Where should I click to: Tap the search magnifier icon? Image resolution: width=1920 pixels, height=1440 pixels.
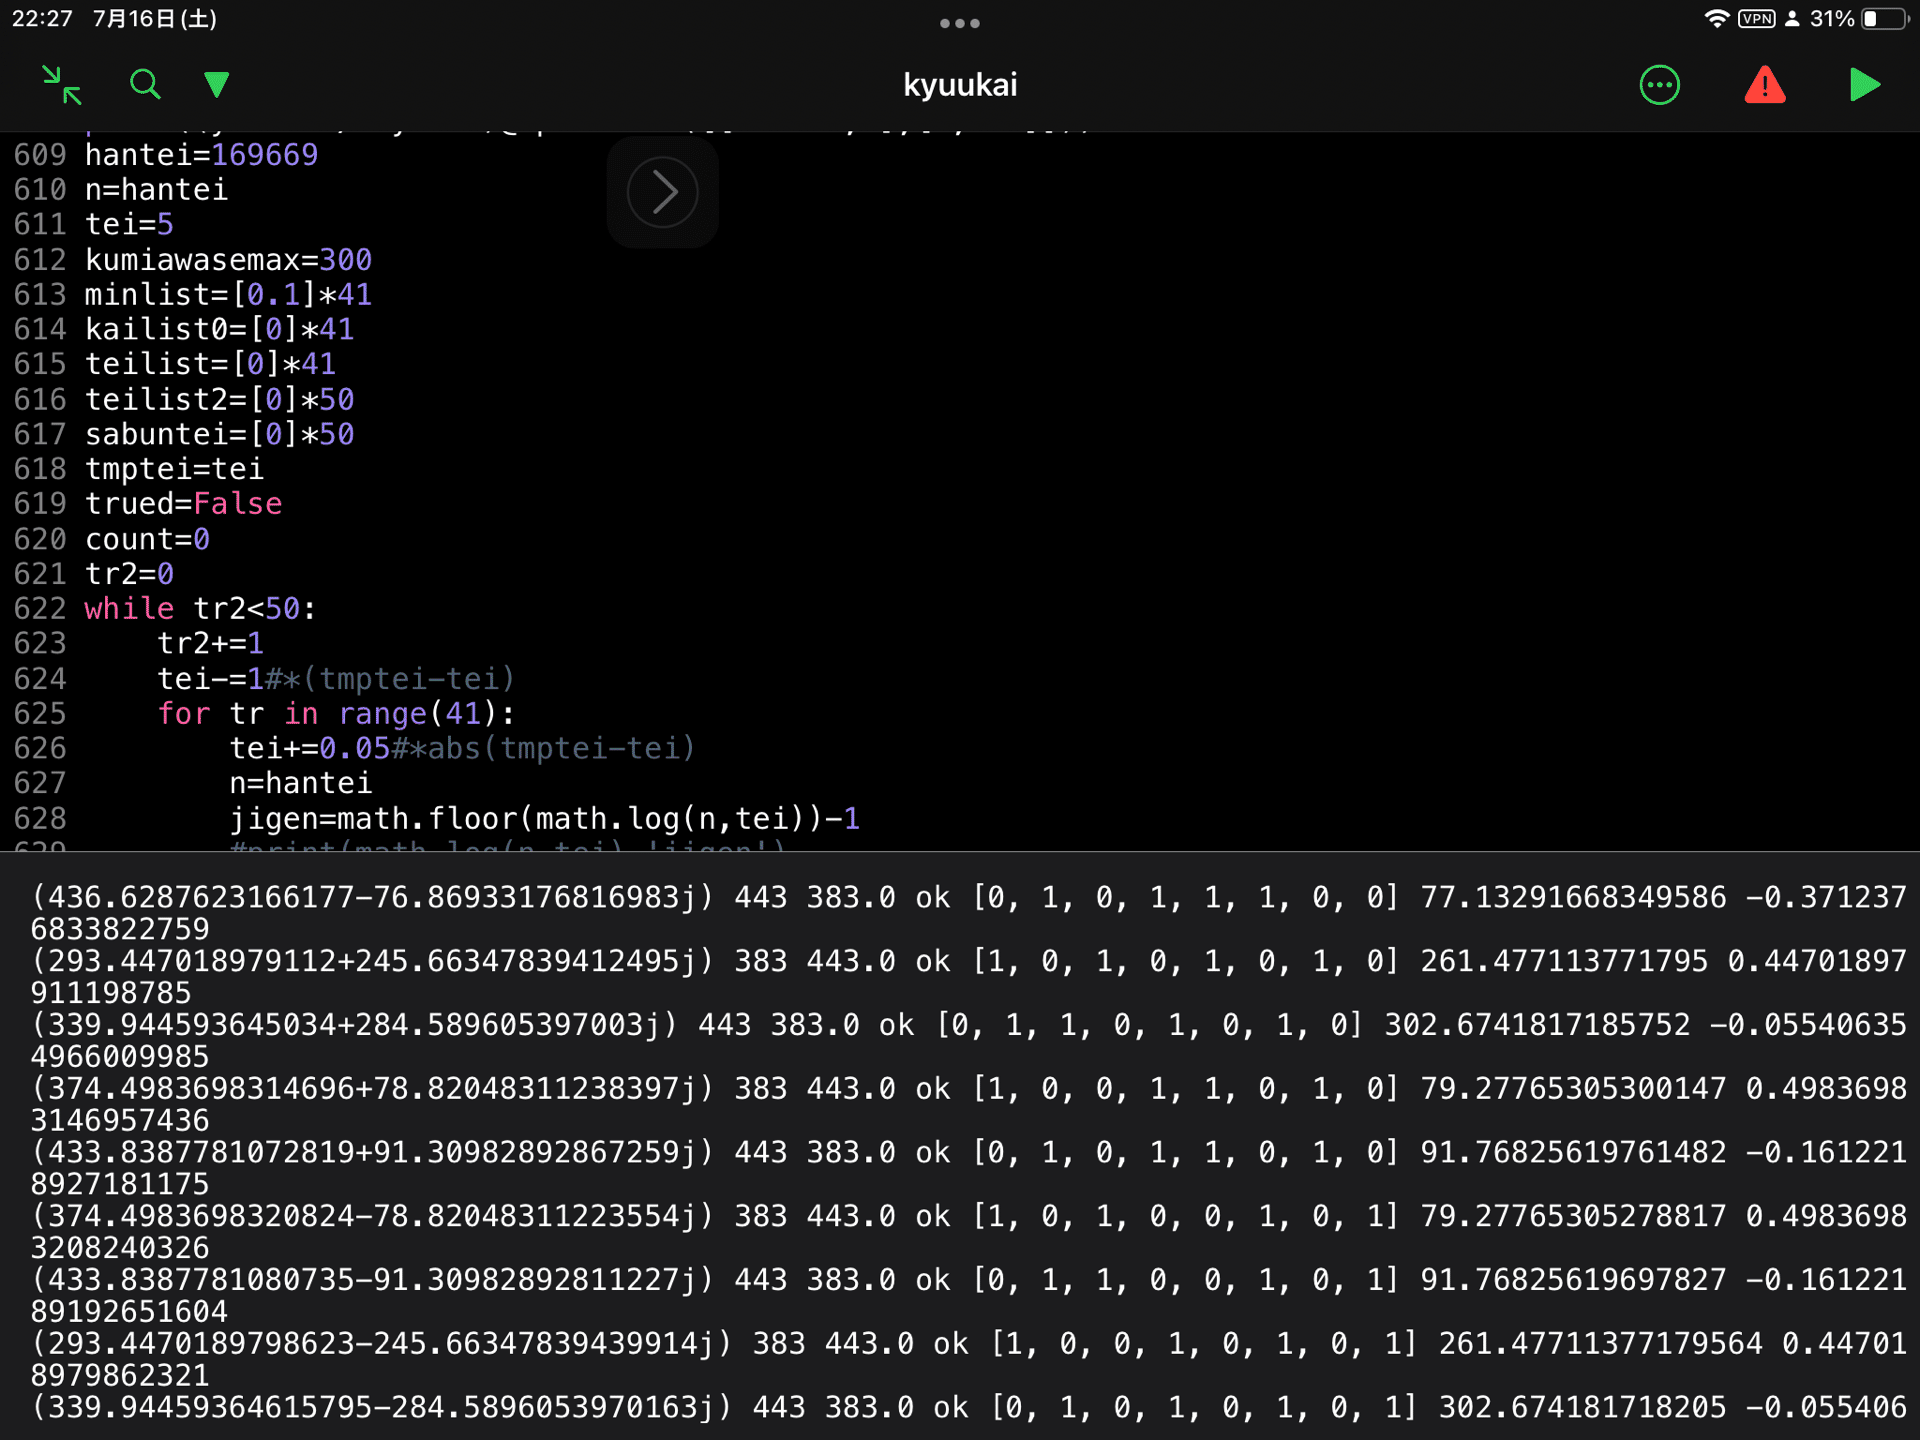pos(145,85)
